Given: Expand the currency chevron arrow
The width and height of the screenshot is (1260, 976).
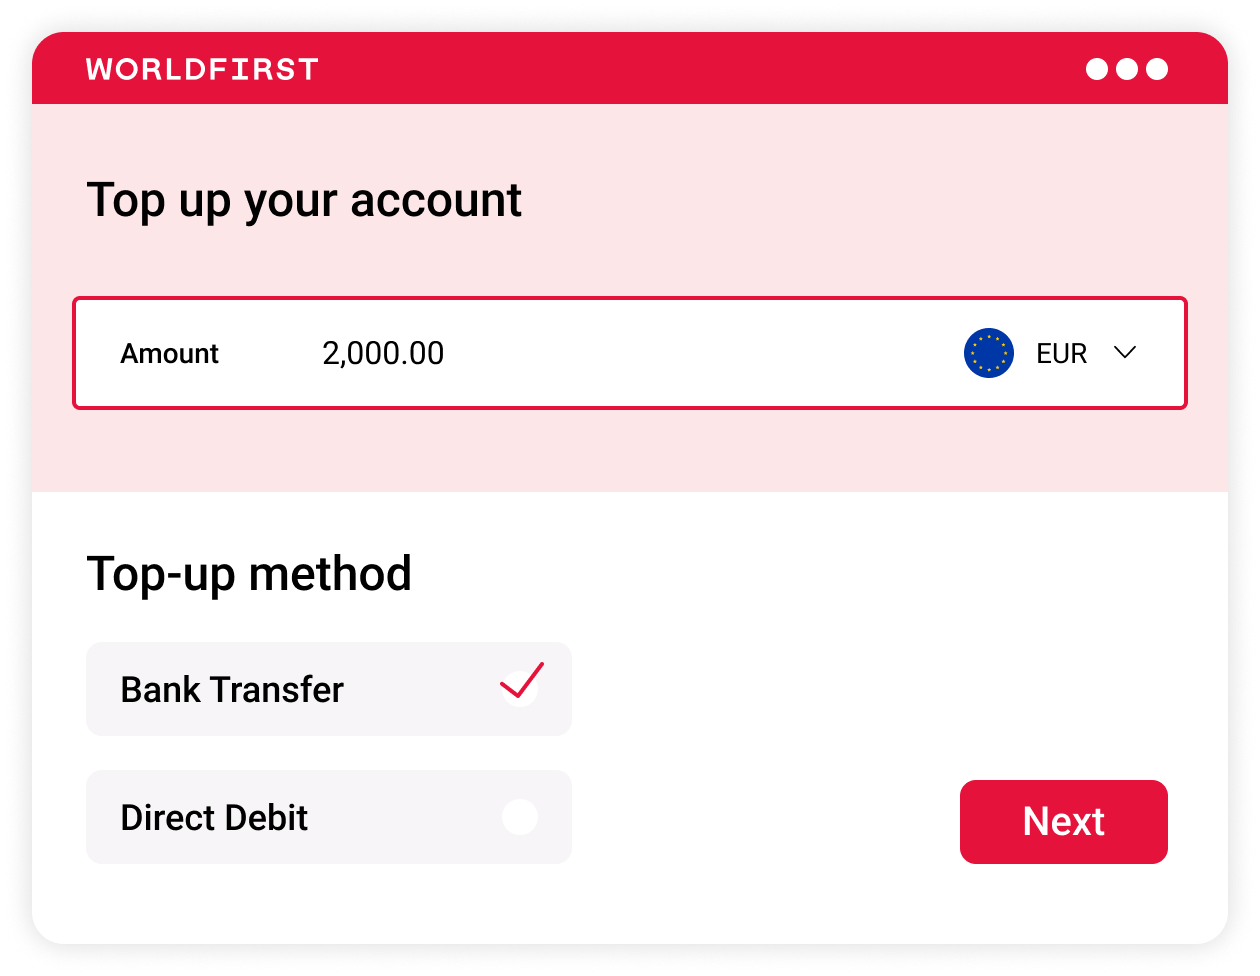Looking at the screenshot, I should pyautogui.click(x=1125, y=352).
